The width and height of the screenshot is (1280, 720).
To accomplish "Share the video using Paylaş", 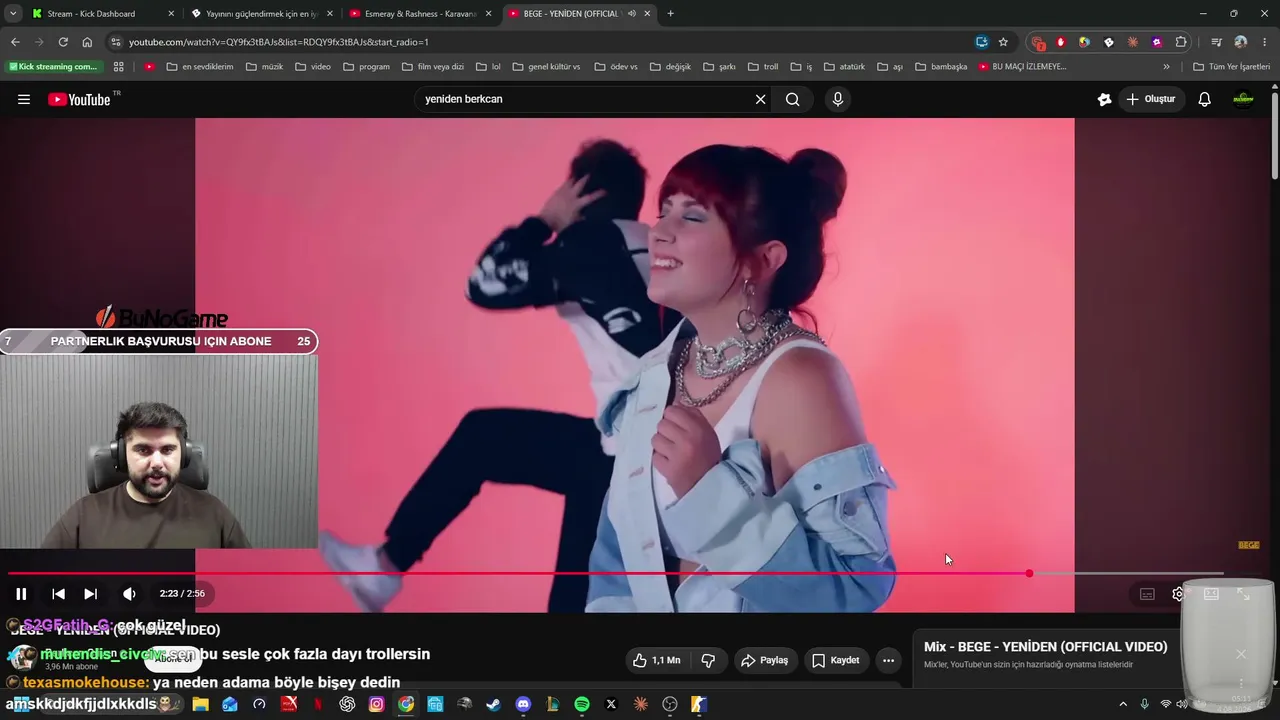I will pos(764,660).
